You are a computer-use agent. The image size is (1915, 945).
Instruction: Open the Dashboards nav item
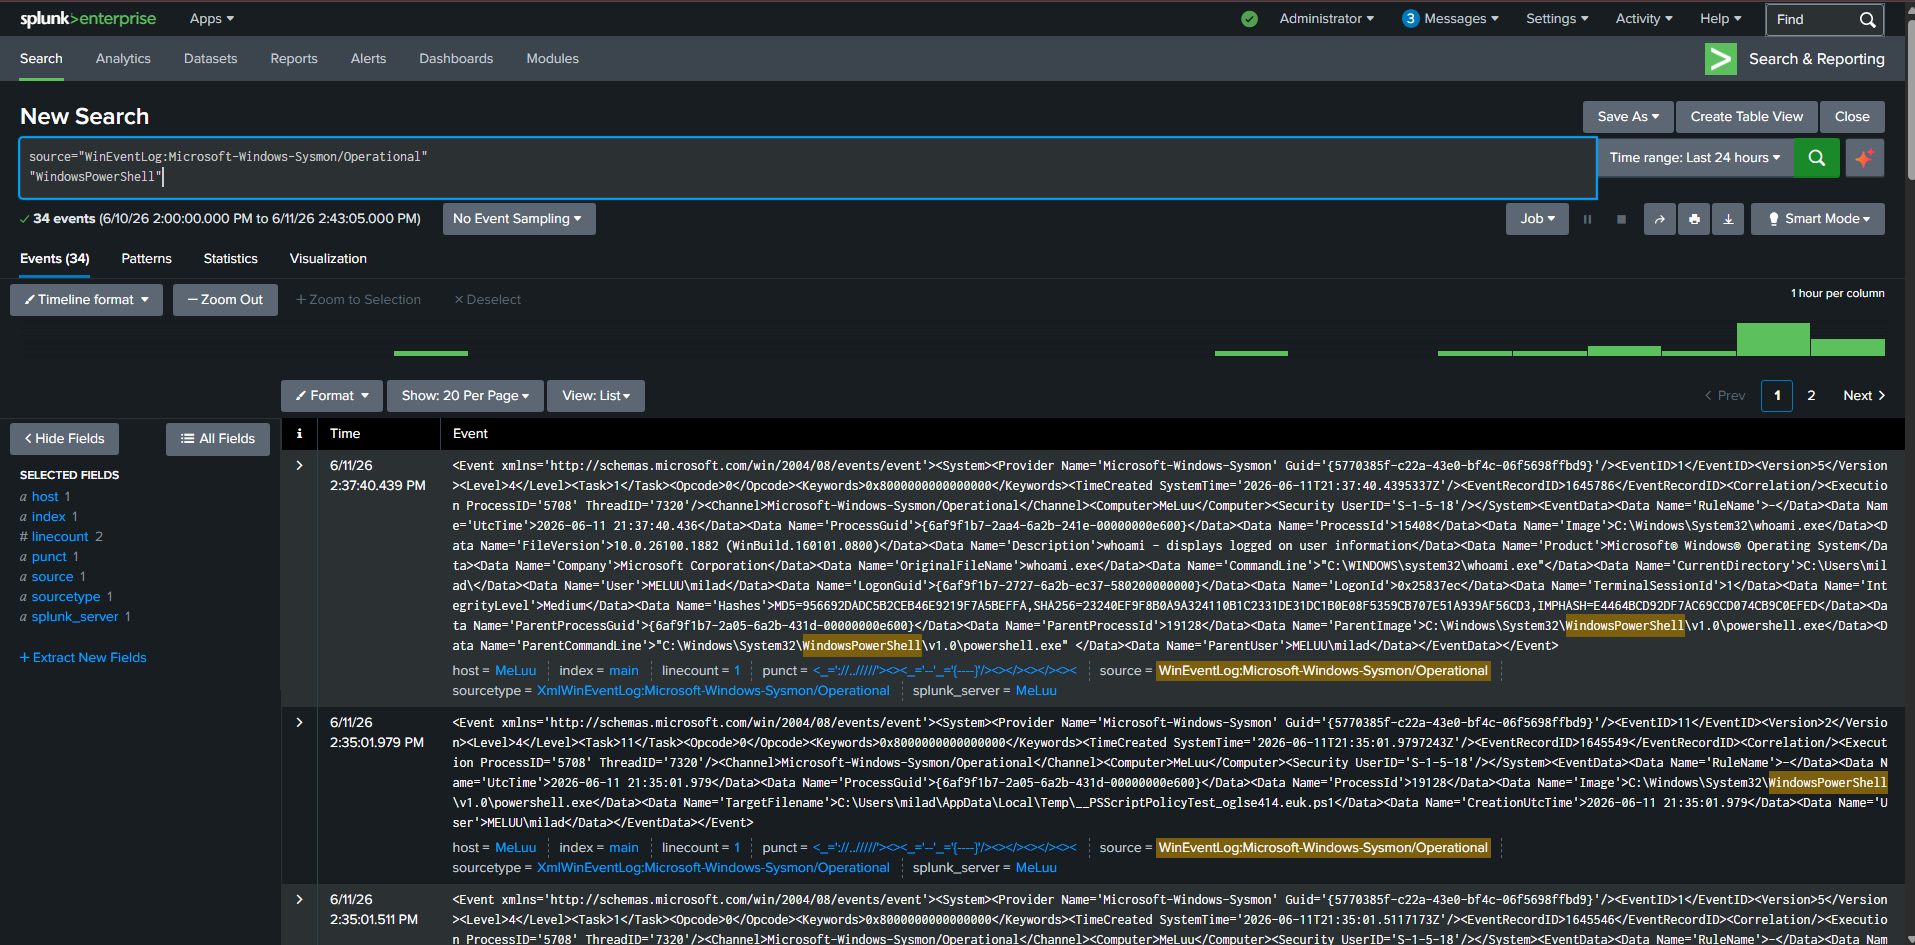[x=456, y=59]
